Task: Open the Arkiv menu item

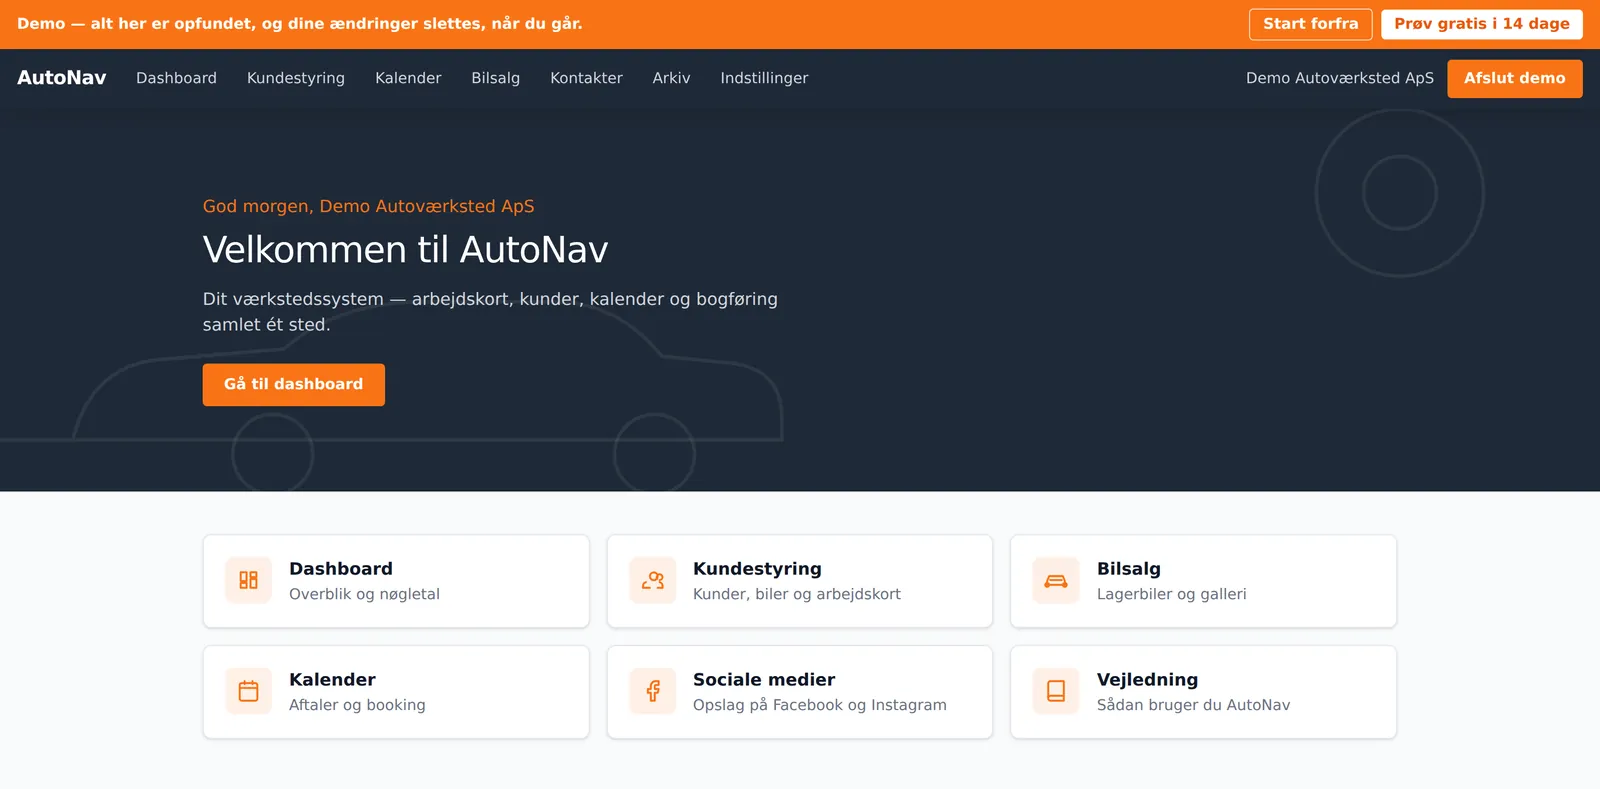Action: 671,78
